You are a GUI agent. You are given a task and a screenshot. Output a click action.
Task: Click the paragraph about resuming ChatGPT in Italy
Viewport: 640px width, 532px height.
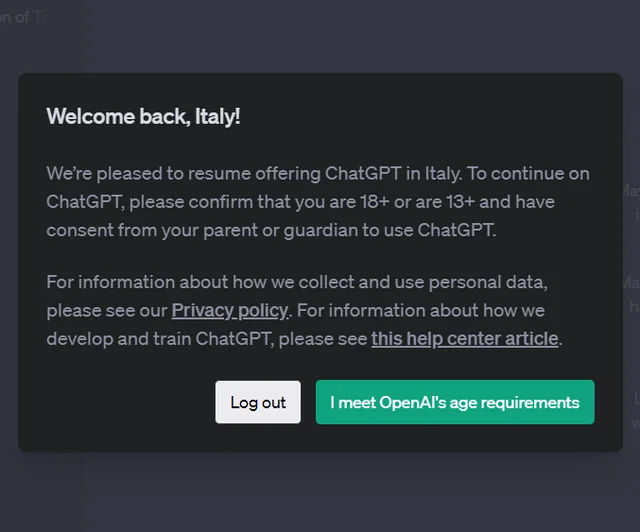coord(317,201)
